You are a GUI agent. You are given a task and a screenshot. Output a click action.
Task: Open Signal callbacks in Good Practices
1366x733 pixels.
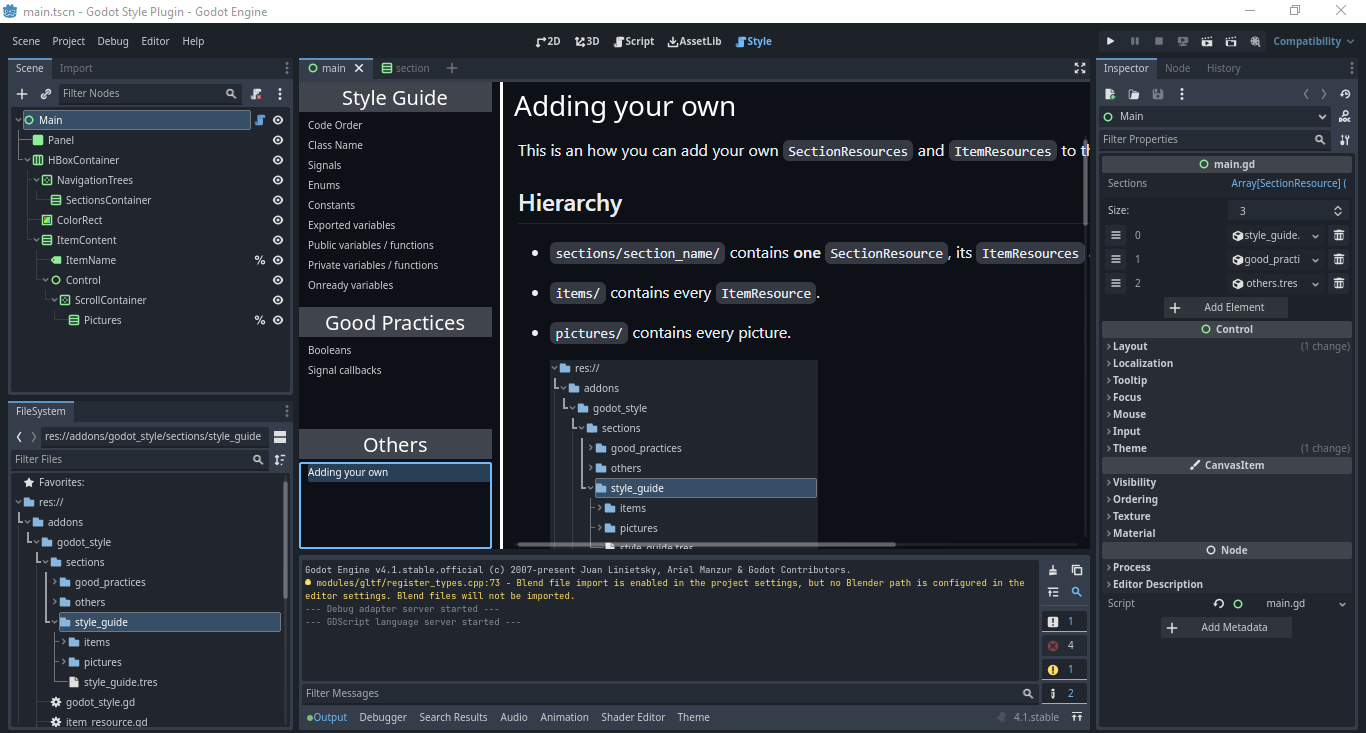click(x=345, y=370)
